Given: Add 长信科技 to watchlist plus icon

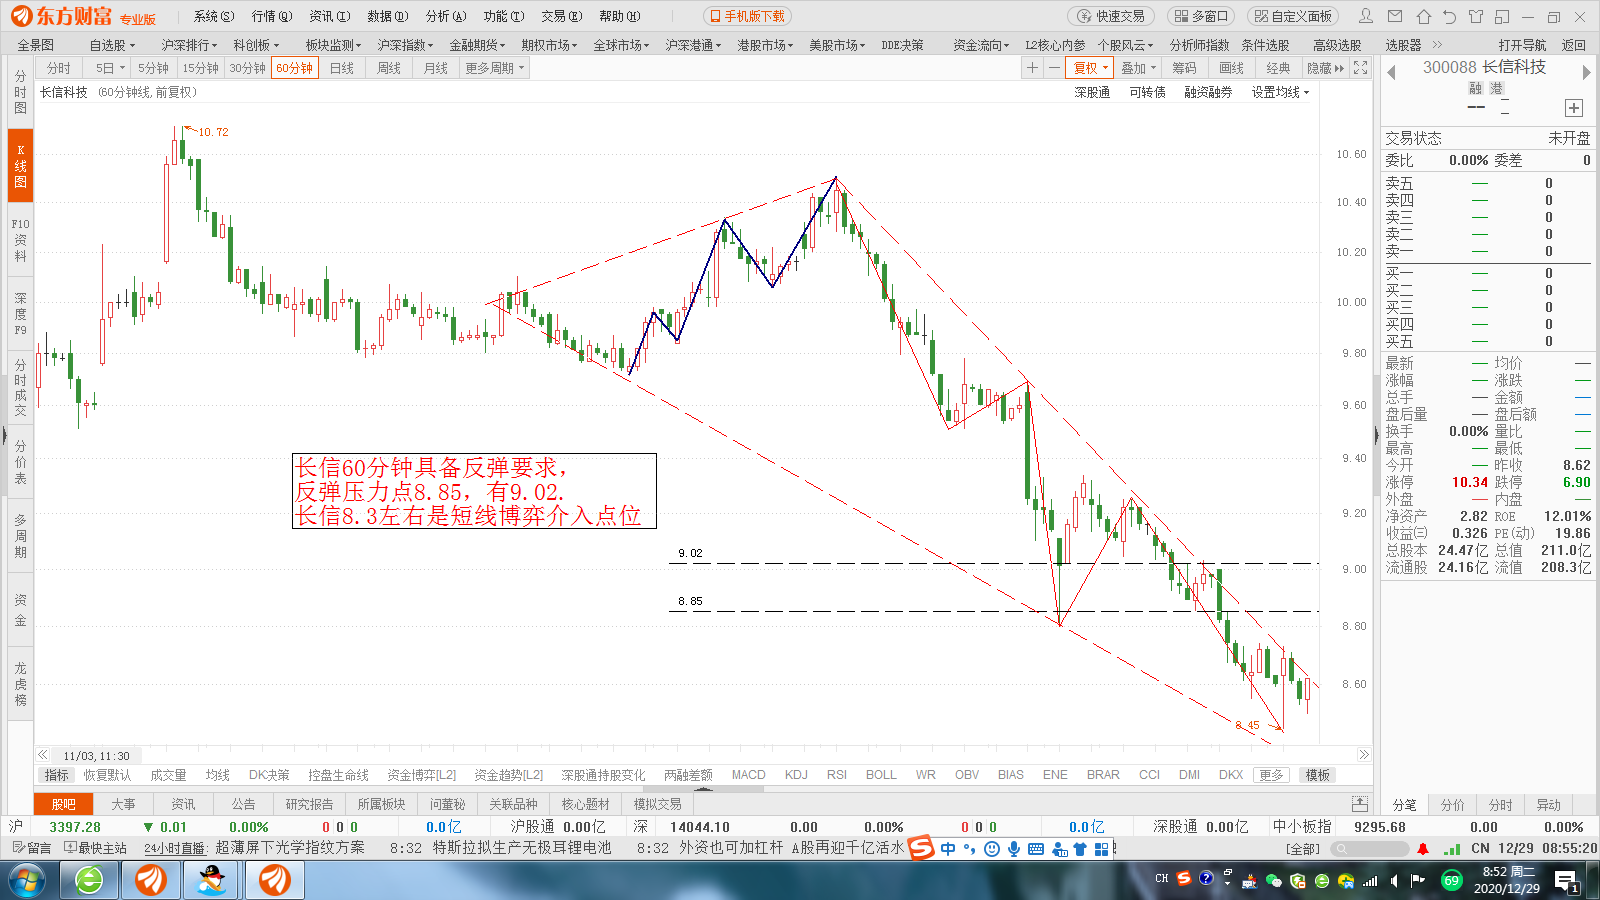Looking at the screenshot, I should [1574, 108].
